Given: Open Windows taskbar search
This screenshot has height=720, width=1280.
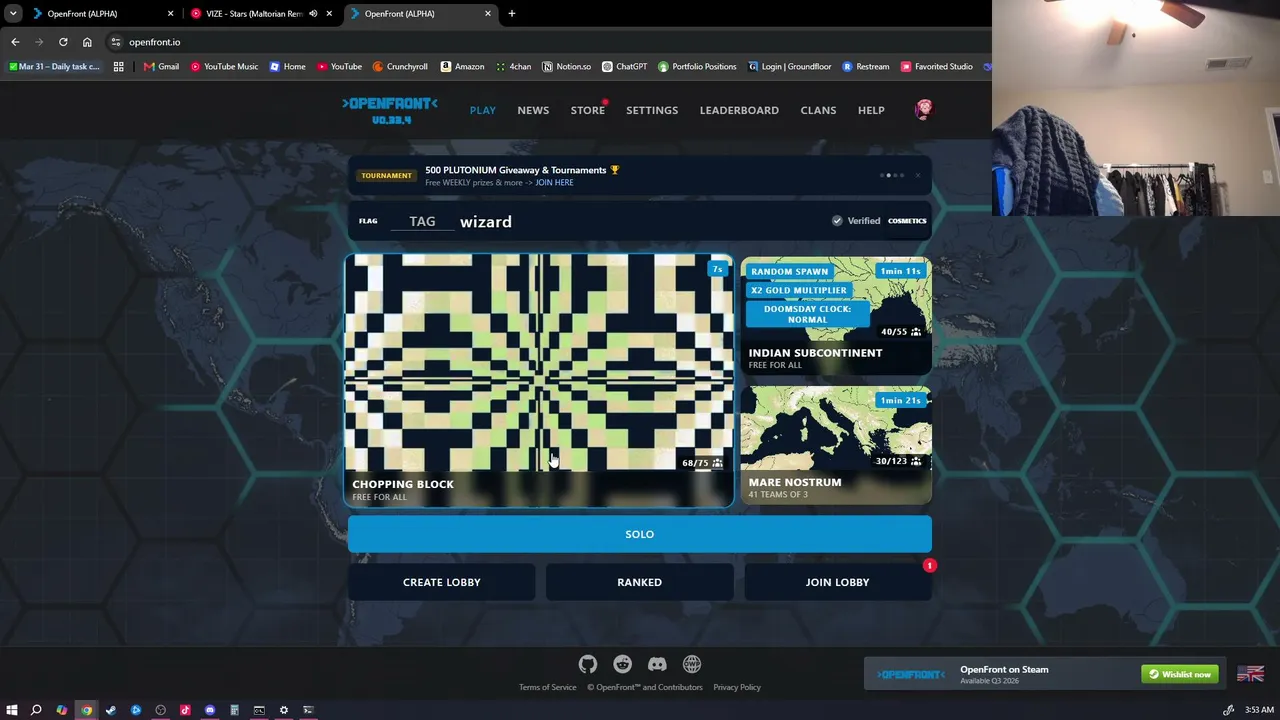Looking at the screenshot, I should 36,710.
